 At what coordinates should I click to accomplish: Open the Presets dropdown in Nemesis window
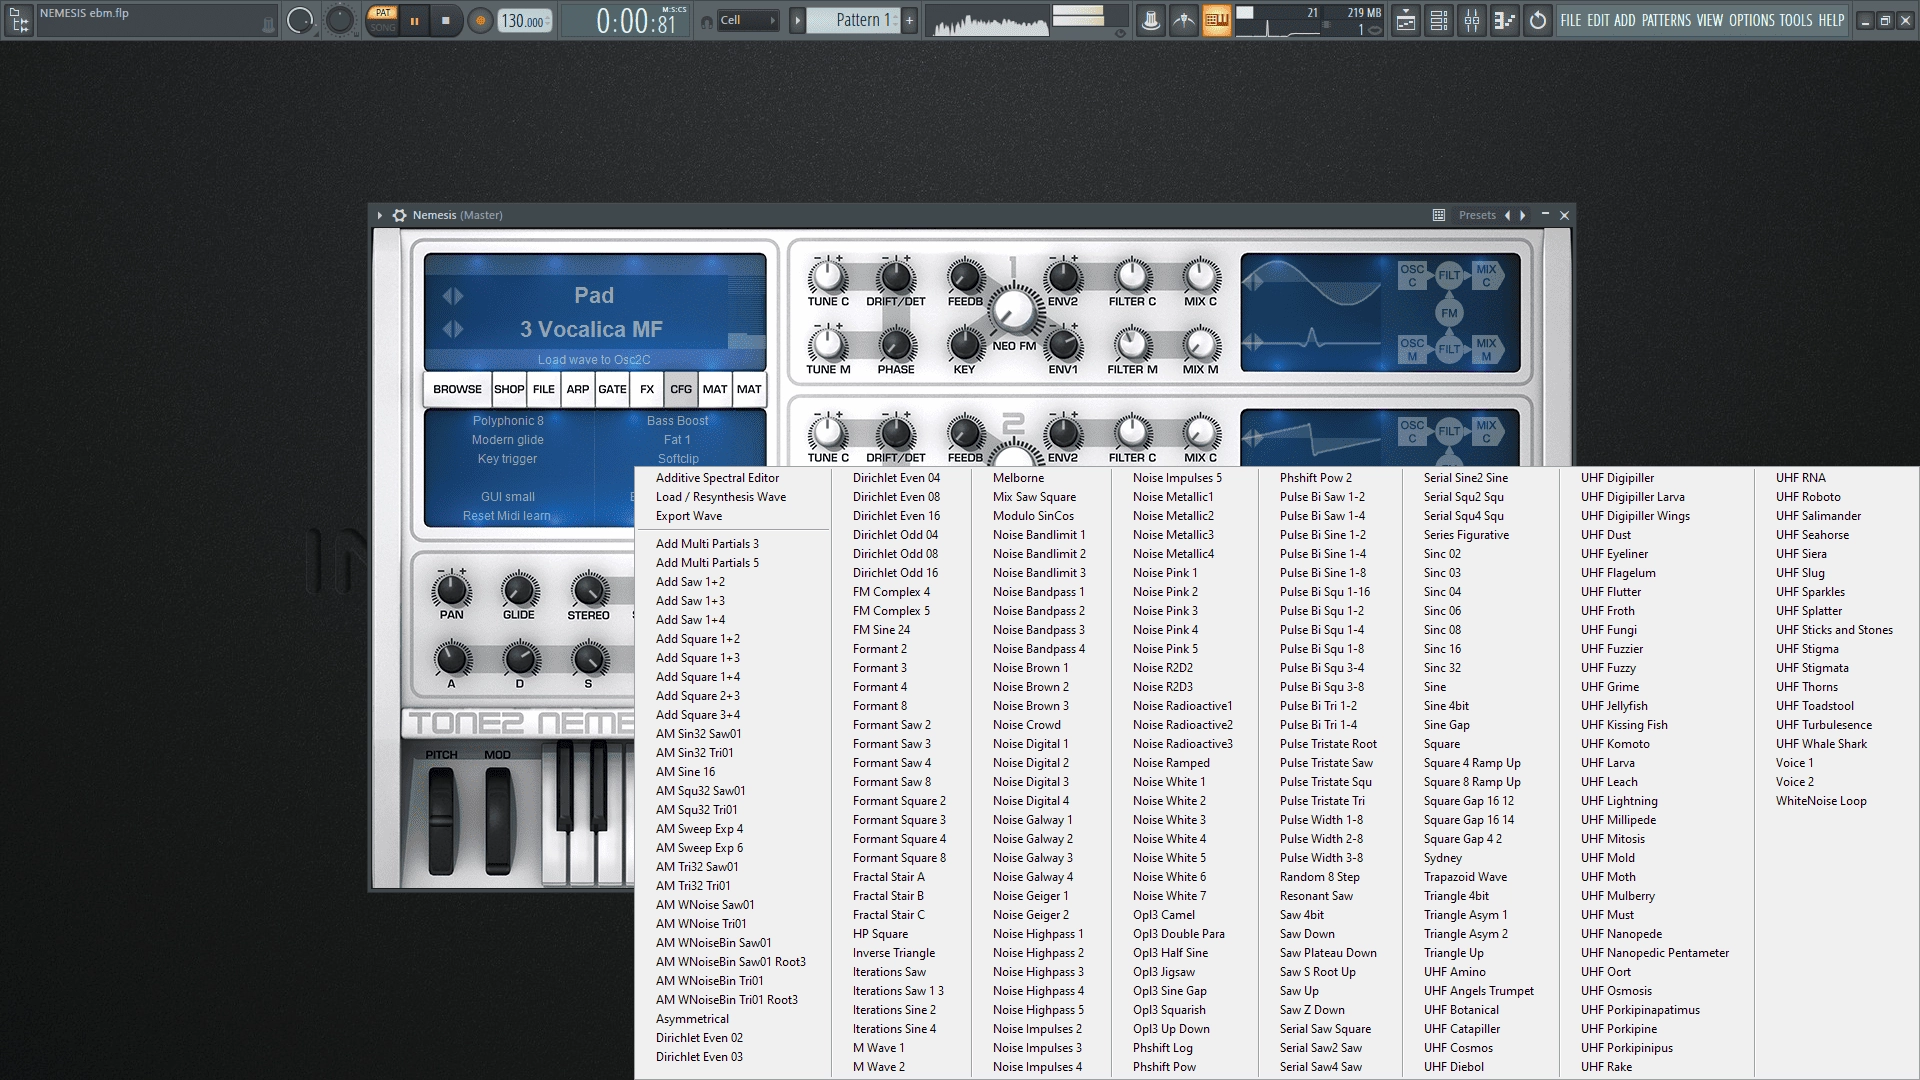pyautogui.click(x=1477, y=215)
